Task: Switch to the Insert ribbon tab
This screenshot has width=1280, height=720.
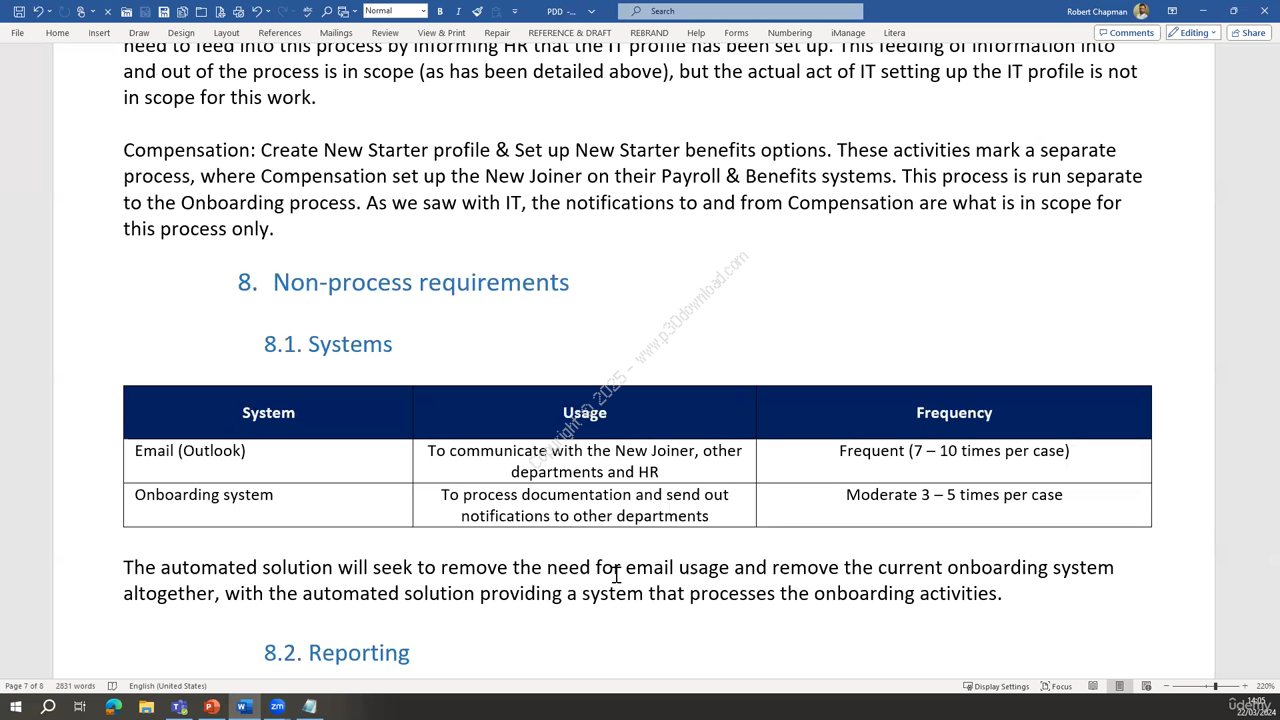Action: pos(99,33)
